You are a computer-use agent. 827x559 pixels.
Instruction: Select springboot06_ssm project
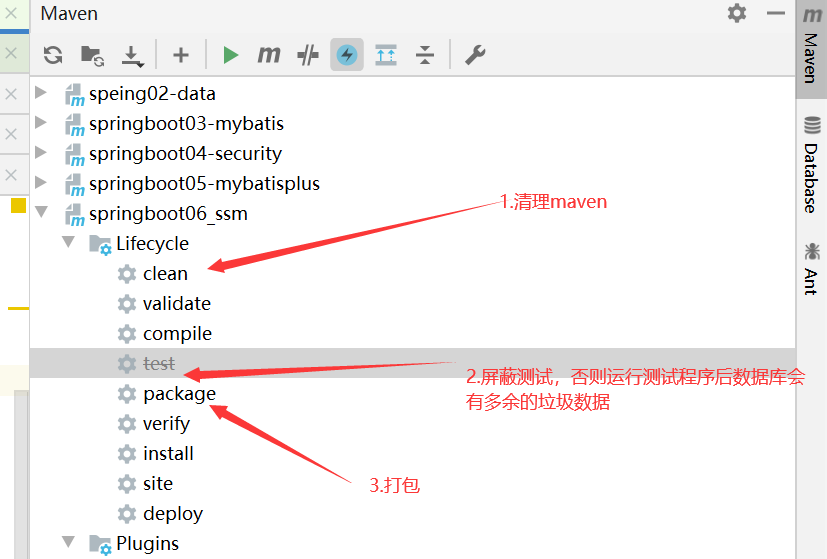[168, 214]
